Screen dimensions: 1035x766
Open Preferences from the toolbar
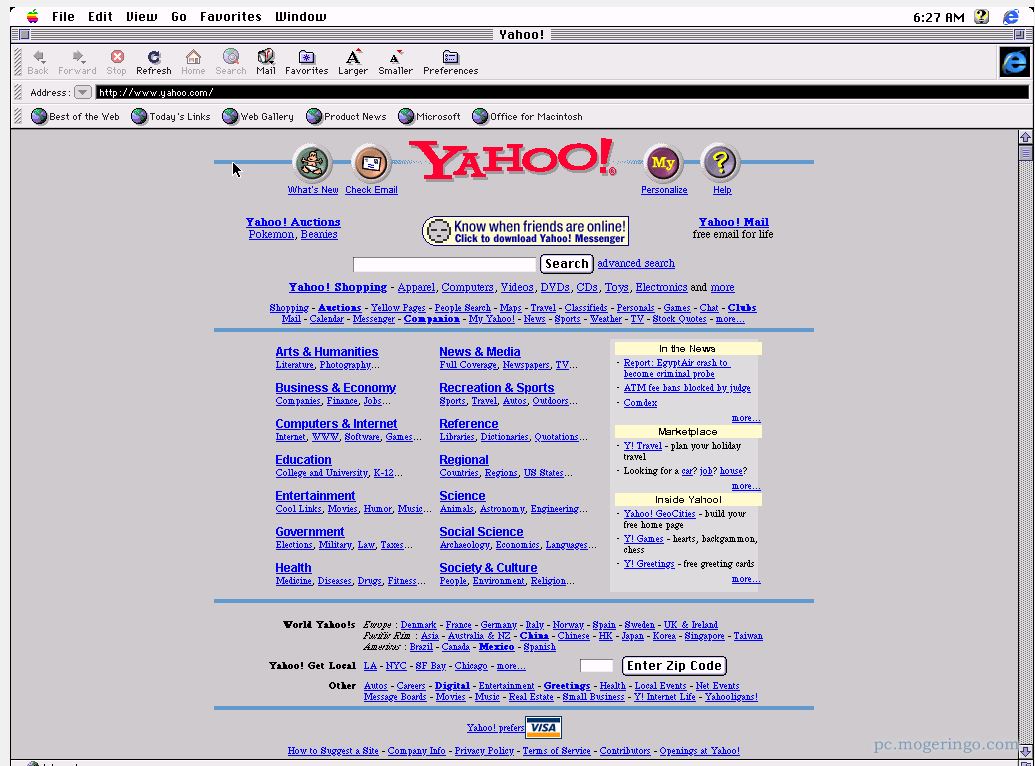point(451,62)
